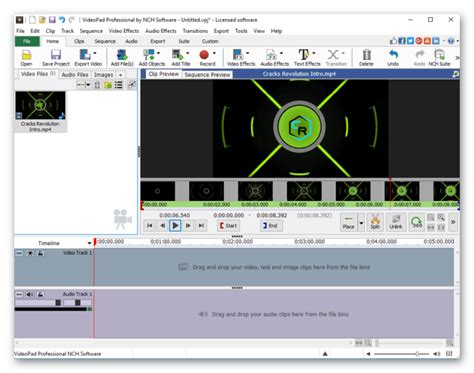Image resolution: width=474 pixels, height=373 pixels.
Task: Click the thumbs-up like icon
Action: 394,41
